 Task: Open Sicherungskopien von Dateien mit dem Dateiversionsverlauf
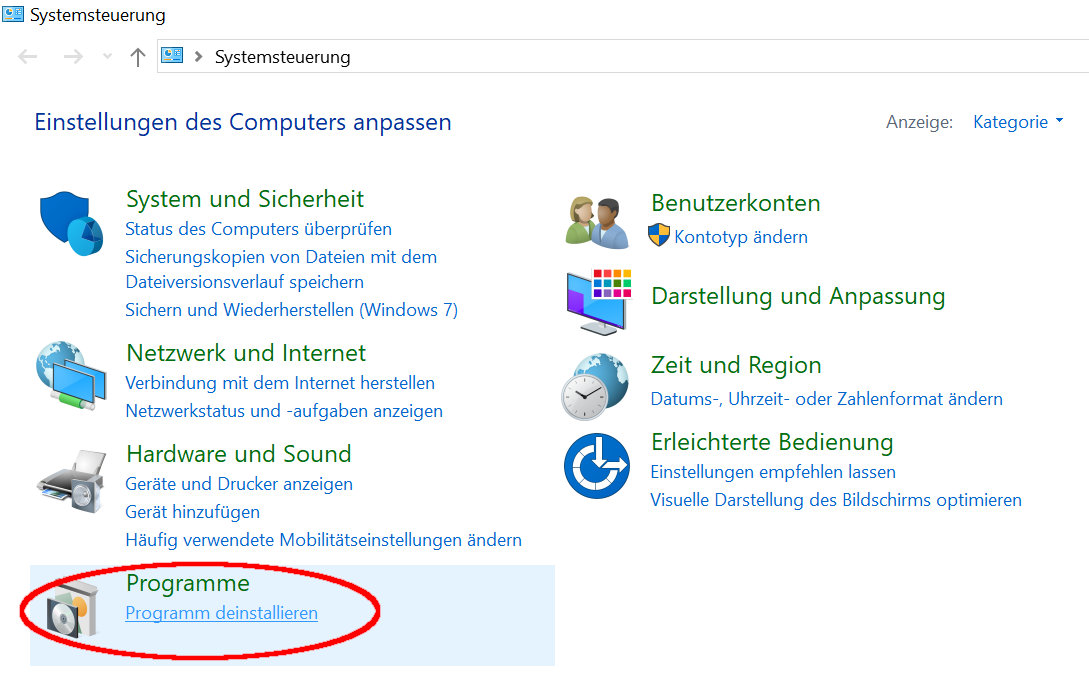pyautogui.click(x=281, y=270)
